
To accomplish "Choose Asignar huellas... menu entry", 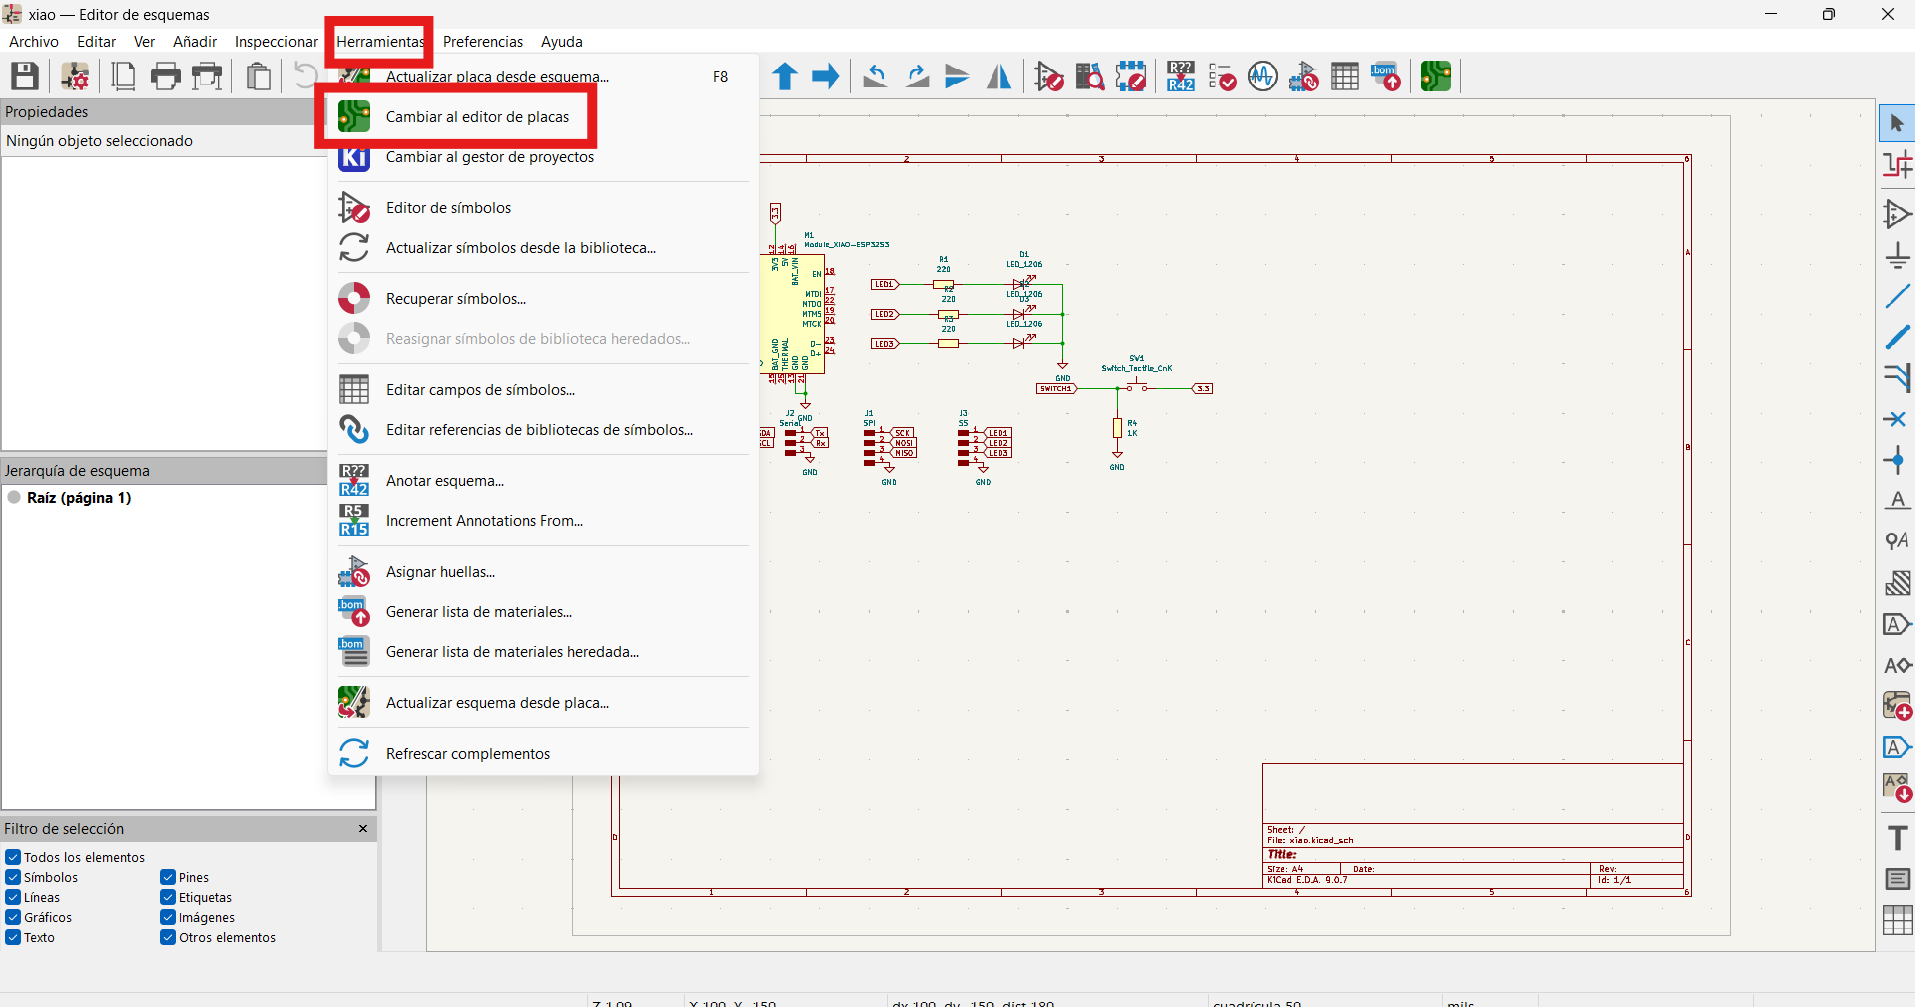I will pos(544,572).
